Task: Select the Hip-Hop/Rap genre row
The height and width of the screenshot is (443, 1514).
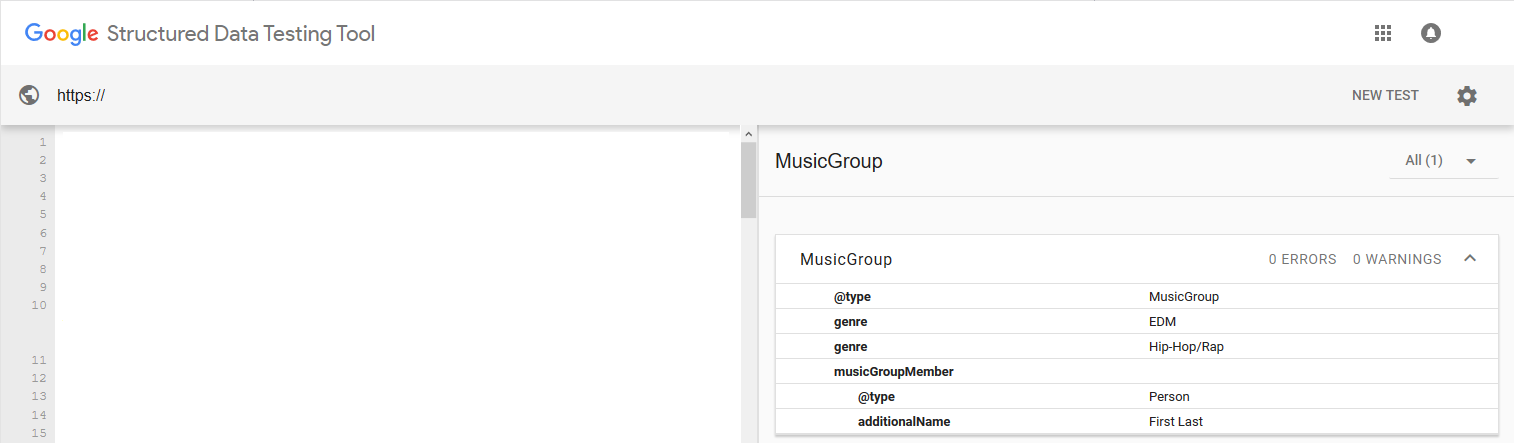Action: 1136,347
